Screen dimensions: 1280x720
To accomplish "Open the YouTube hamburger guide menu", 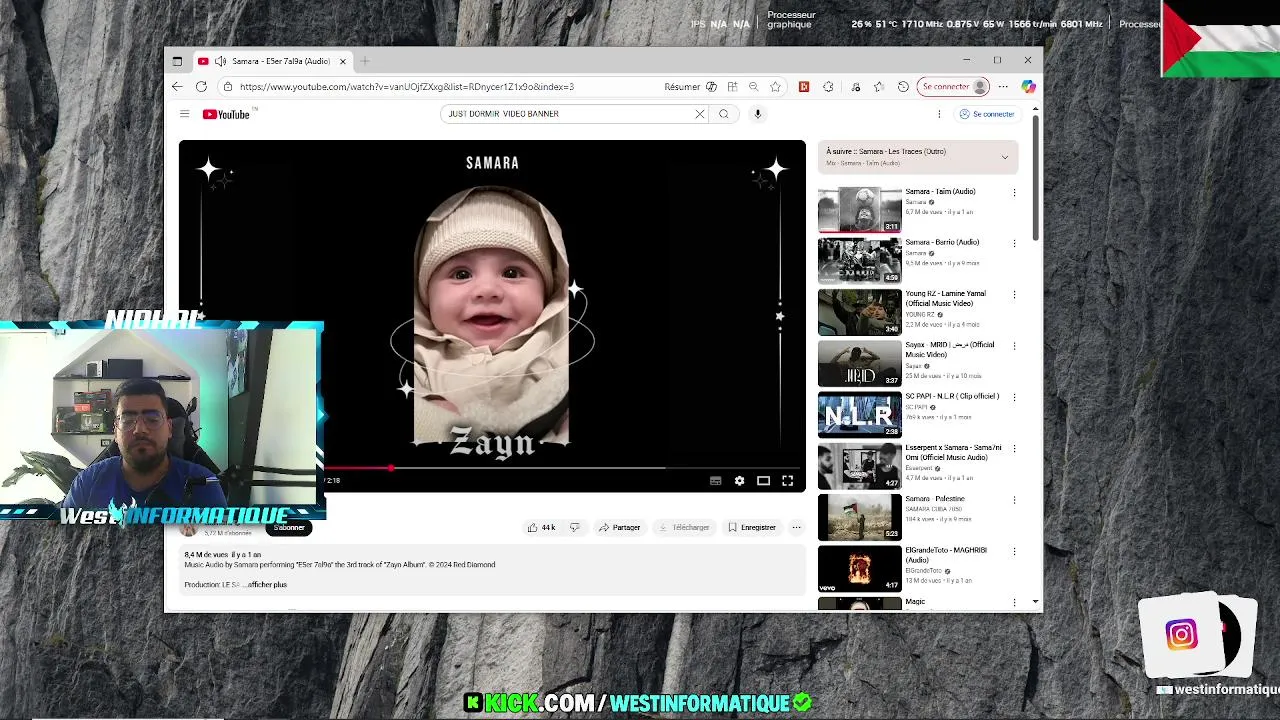I will click(x=184, y=114).
